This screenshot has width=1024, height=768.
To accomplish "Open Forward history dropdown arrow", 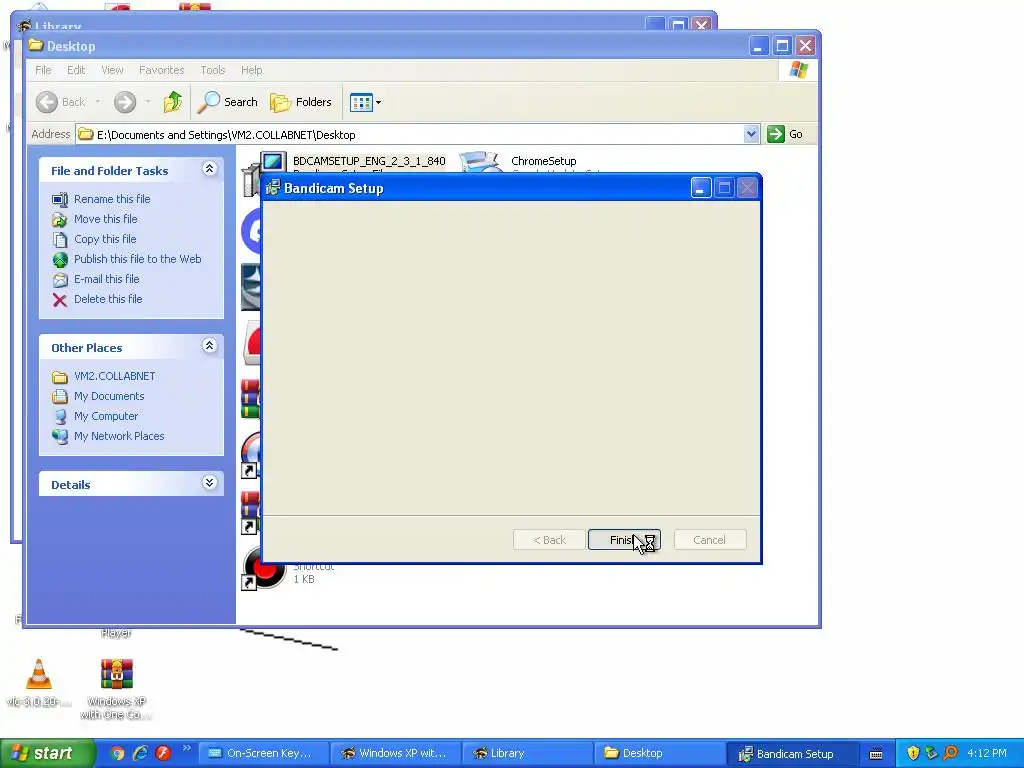I will (x=148, y=102).
